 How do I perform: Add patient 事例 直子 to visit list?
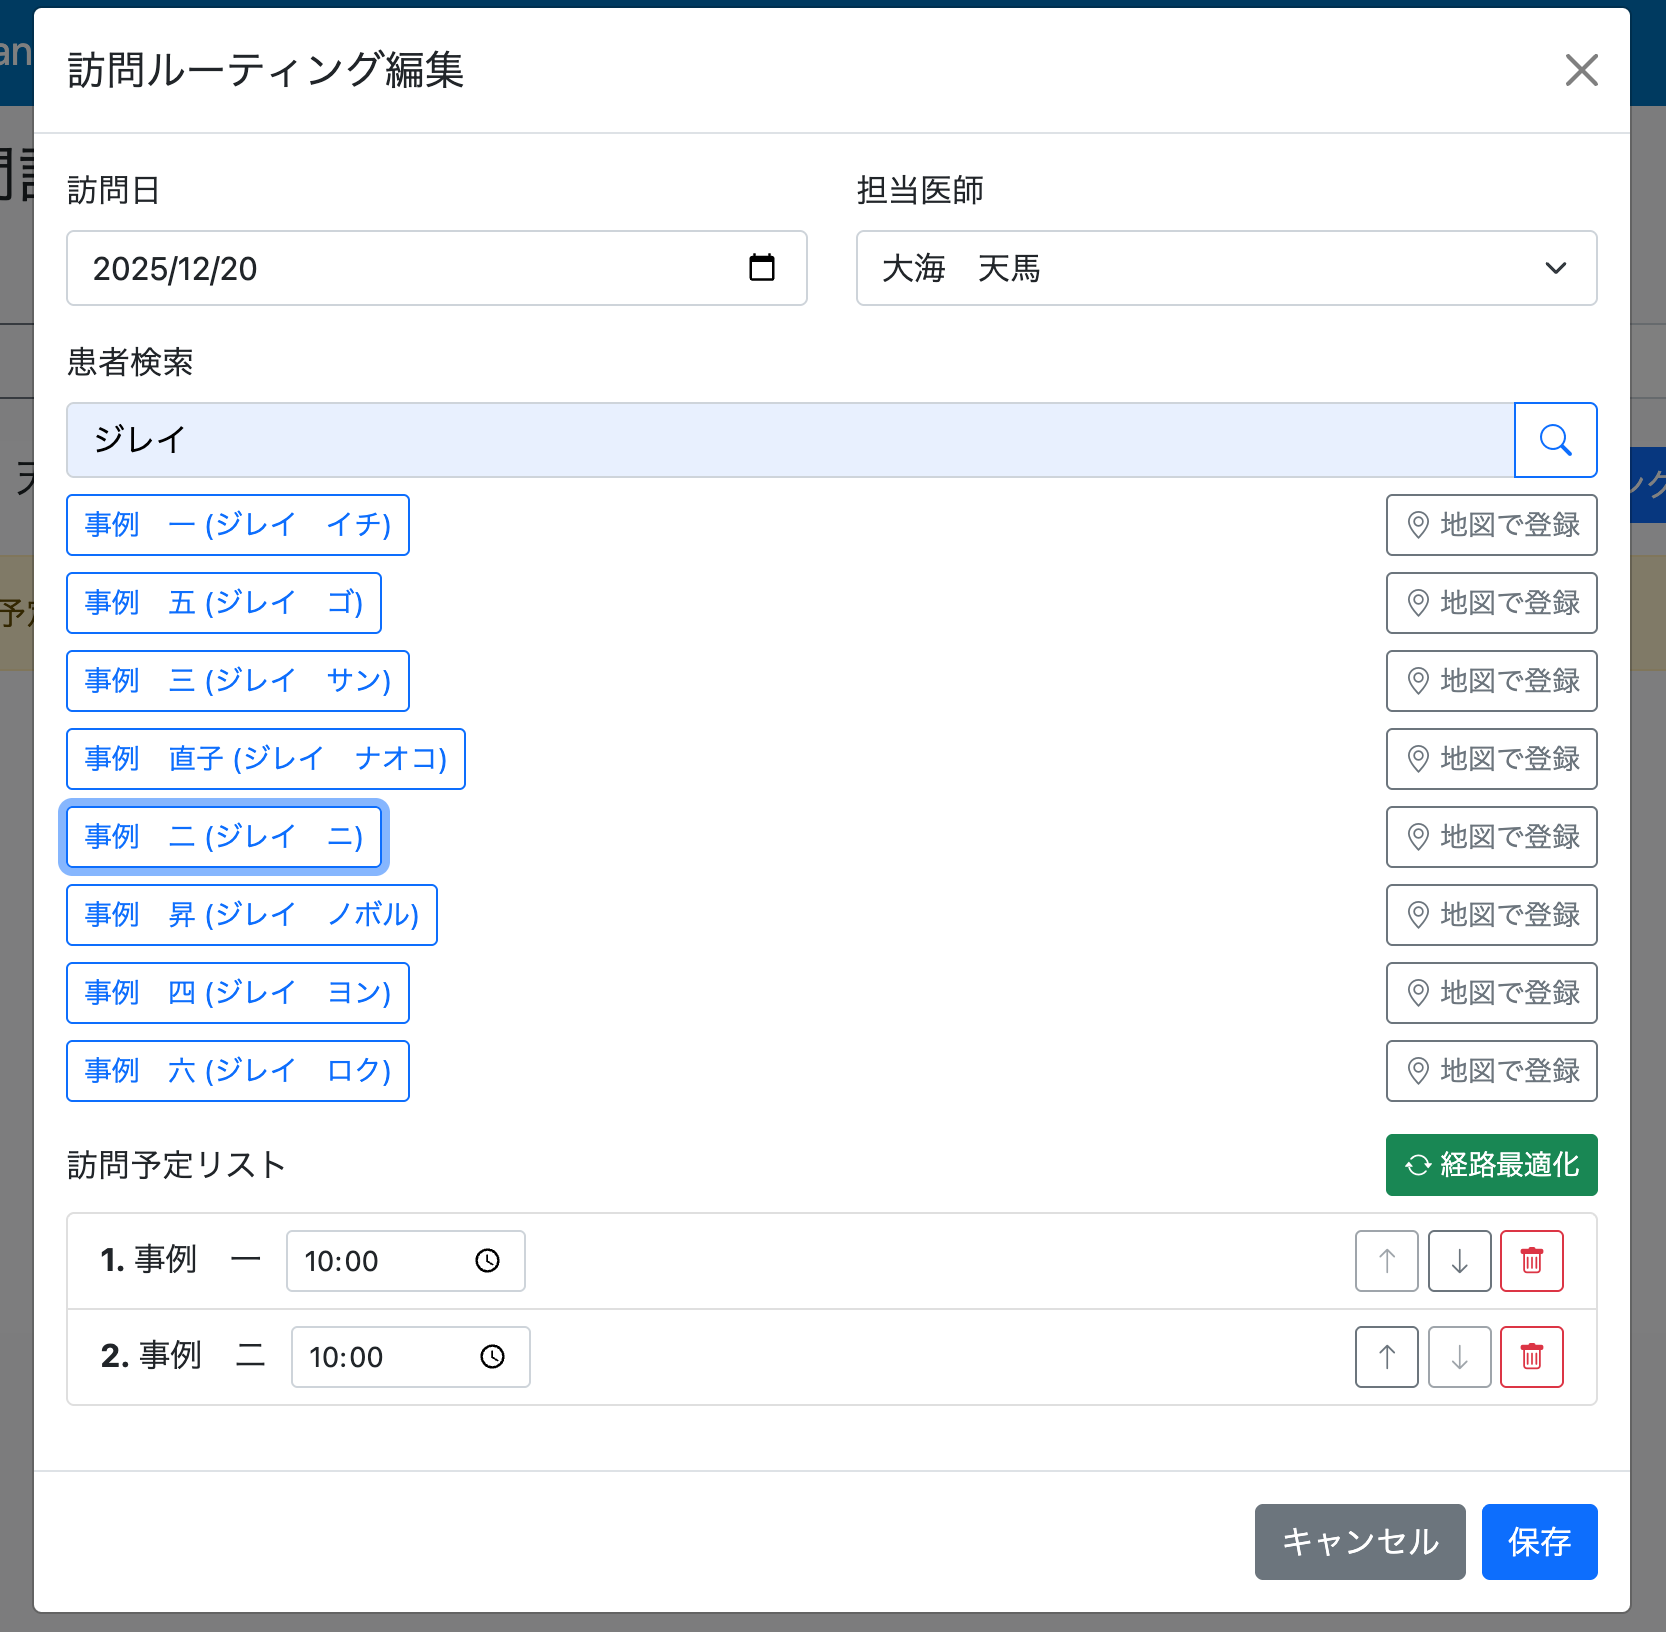pyautogui.click(x=265, y=759)
